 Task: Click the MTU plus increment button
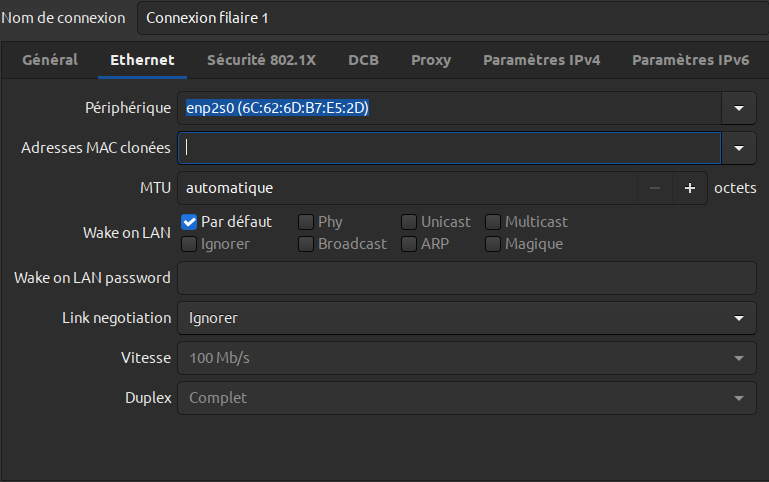tap(689, 188)
